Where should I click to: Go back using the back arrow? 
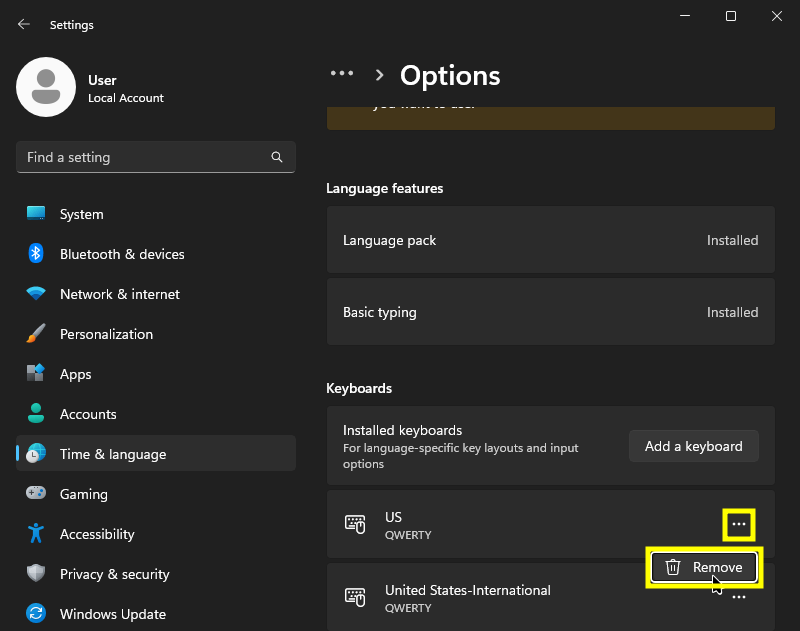tap(24, 24)
